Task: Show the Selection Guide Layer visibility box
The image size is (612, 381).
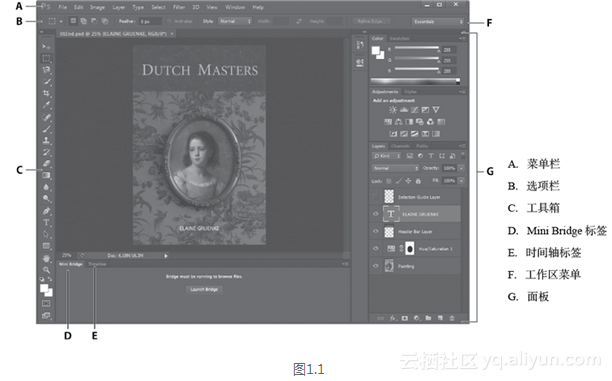Action: [376, 197]
